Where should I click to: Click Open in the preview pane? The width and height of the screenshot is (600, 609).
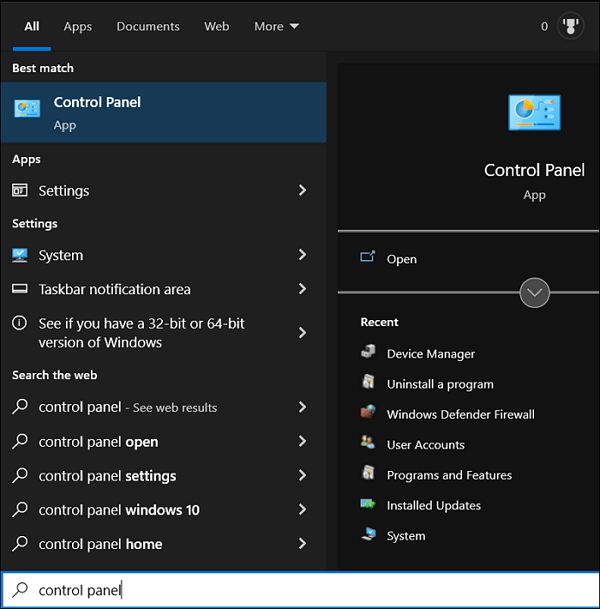(401, 259)
